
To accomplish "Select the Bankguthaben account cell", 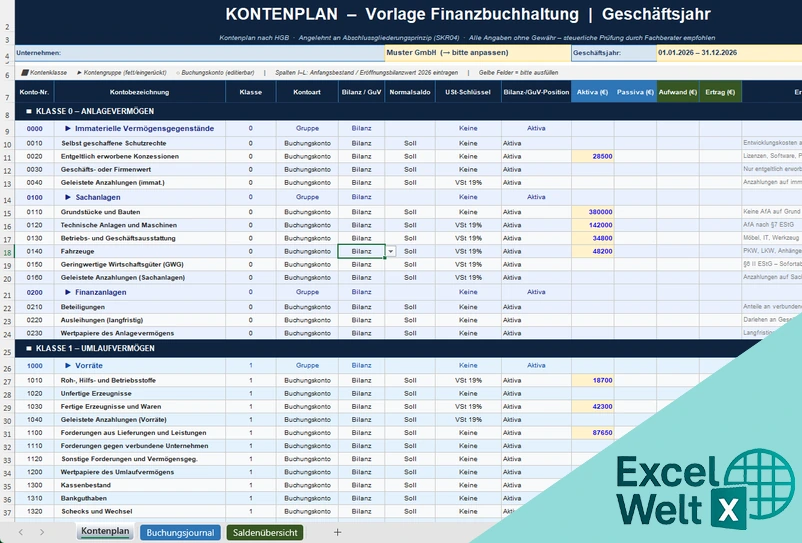I will pyautogui.click(x=139, y=498).
